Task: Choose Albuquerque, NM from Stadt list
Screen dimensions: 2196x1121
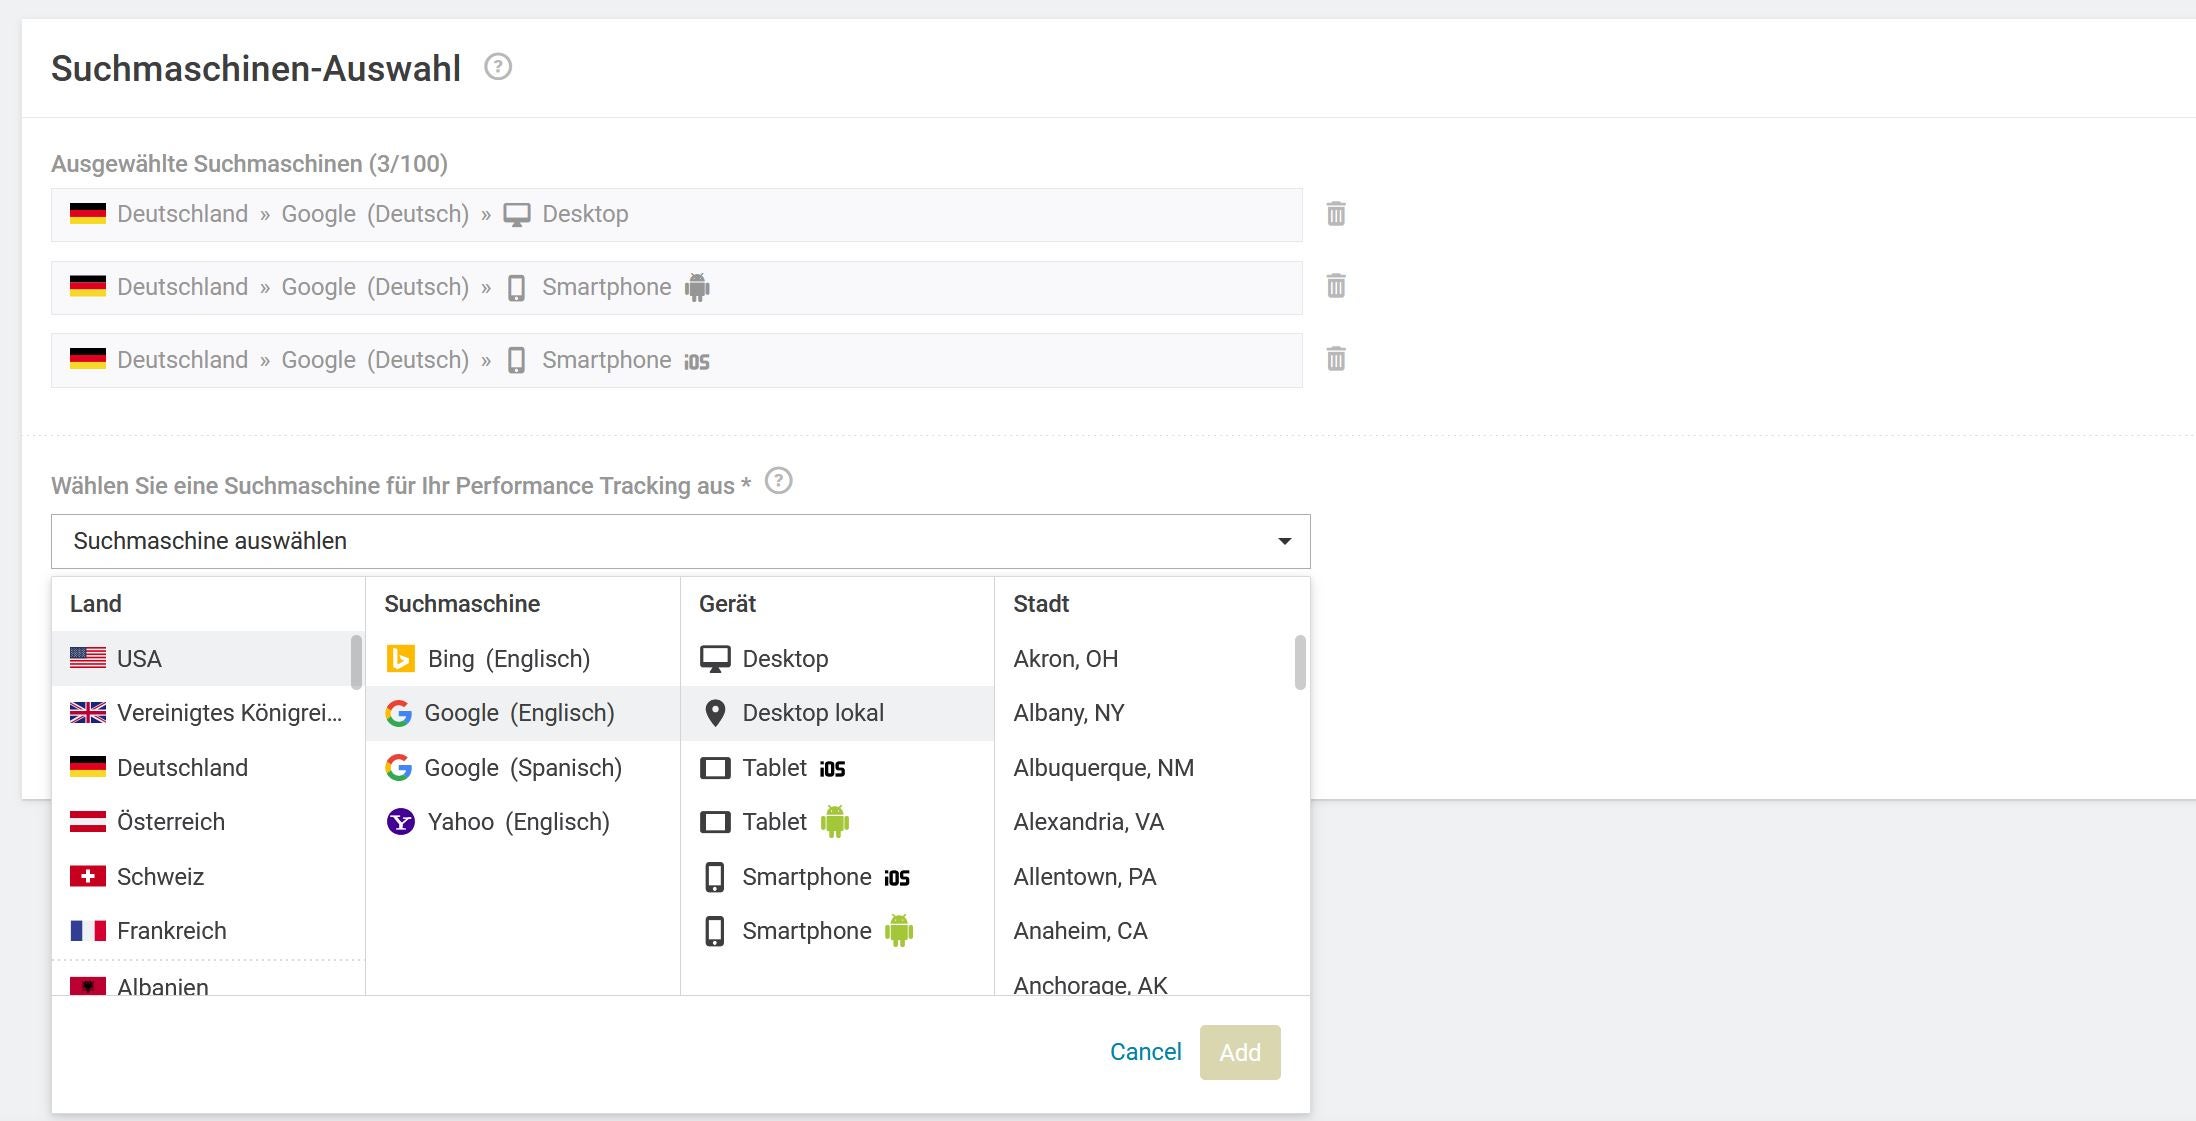Action: 1103,768
